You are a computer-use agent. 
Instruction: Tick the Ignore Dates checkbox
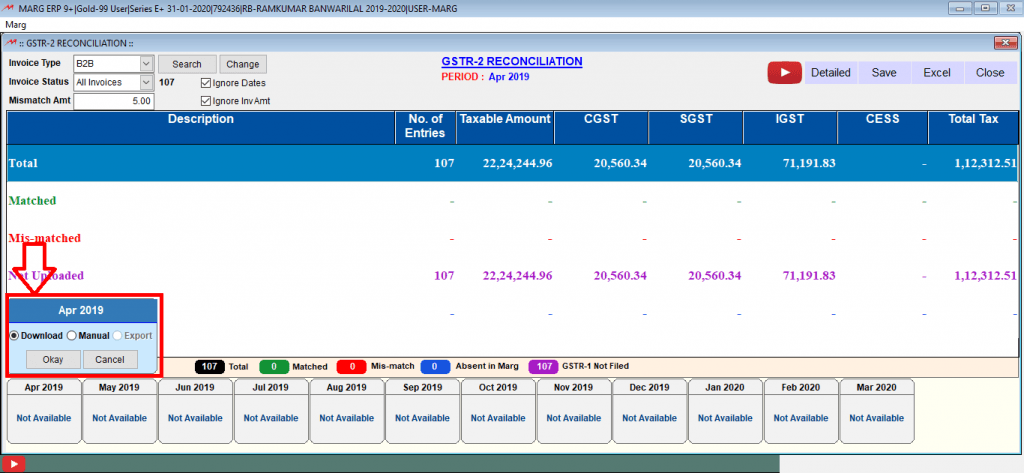[x=206, y=83]
